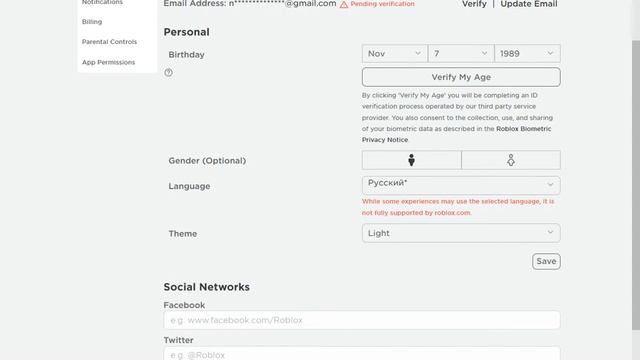Select the male gender icon
640x360 pixels.
coord(411,160)
